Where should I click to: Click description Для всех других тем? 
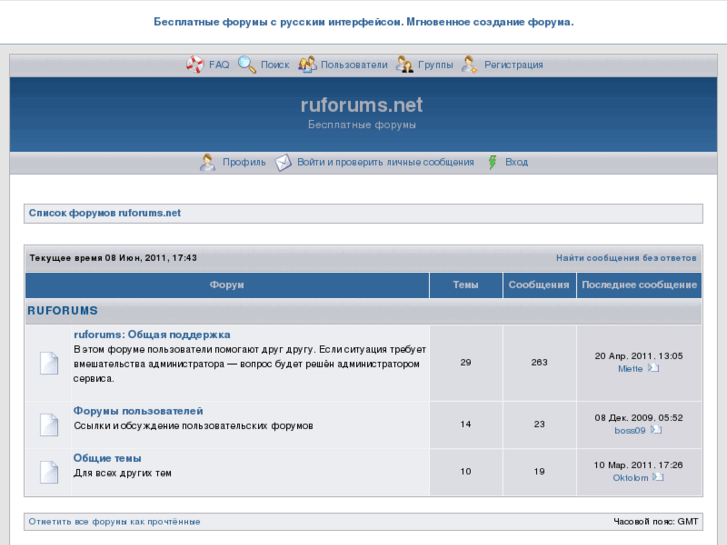[122, 473]
